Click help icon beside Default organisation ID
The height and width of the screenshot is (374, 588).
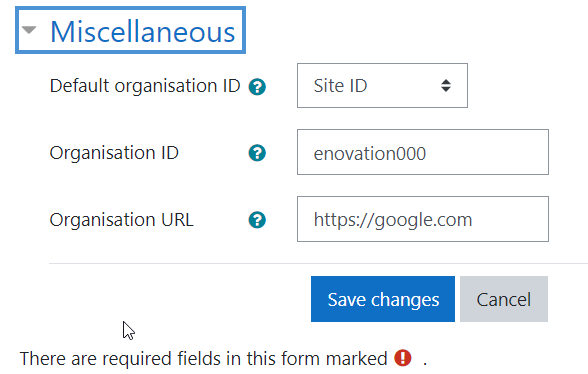coord(257,87)
